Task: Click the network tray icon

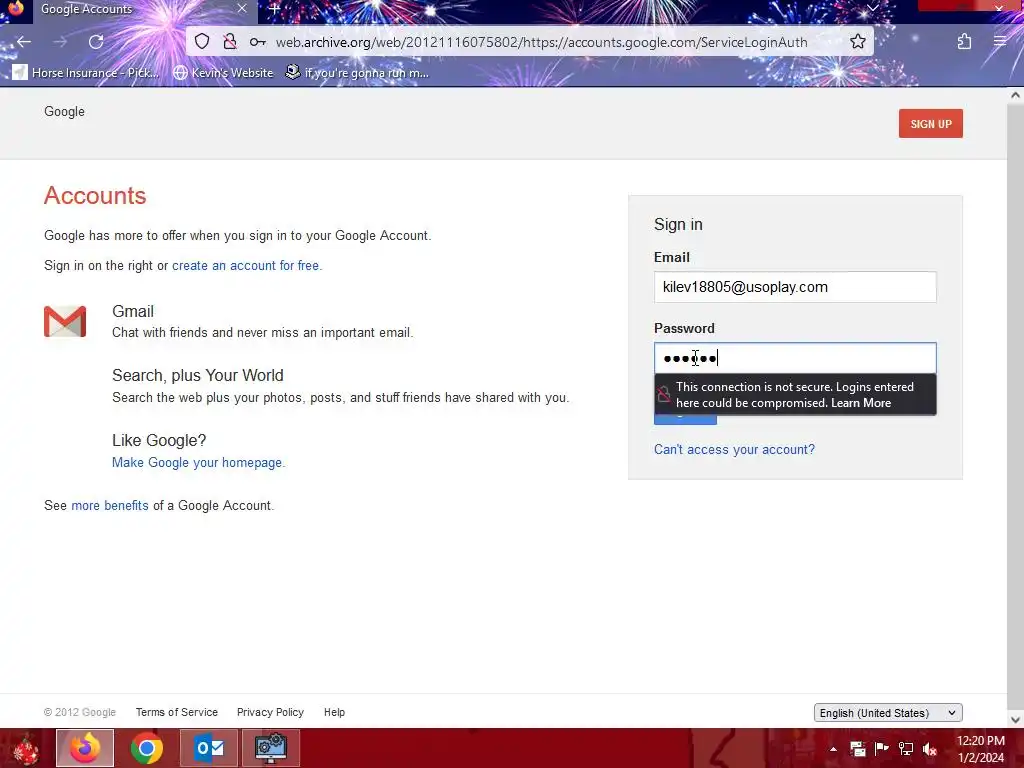Action: [x=906, y=749]
